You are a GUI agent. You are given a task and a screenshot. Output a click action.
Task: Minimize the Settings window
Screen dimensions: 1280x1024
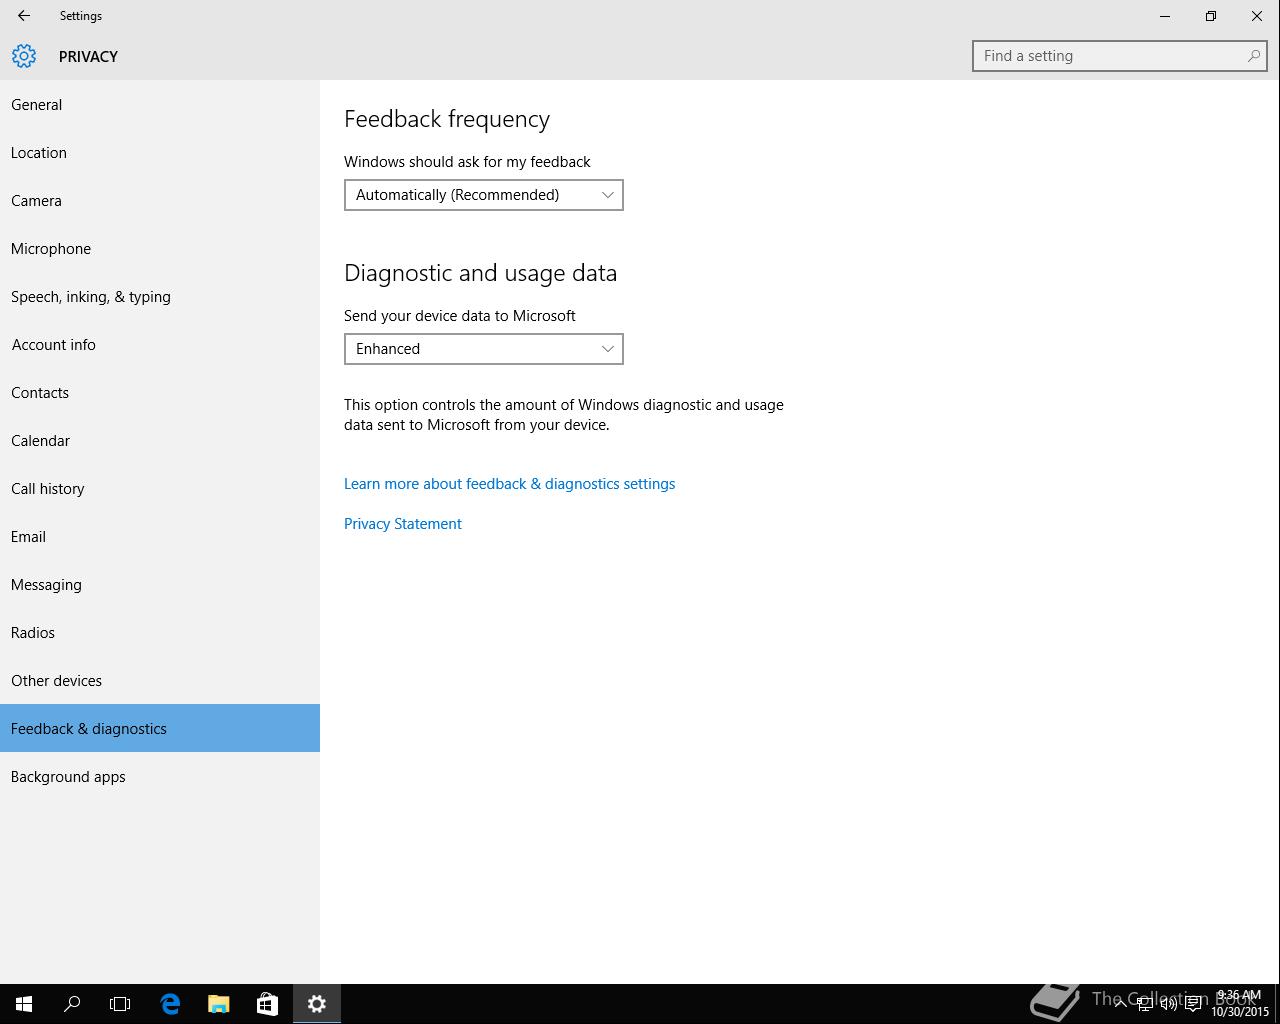click(1165, 16)
